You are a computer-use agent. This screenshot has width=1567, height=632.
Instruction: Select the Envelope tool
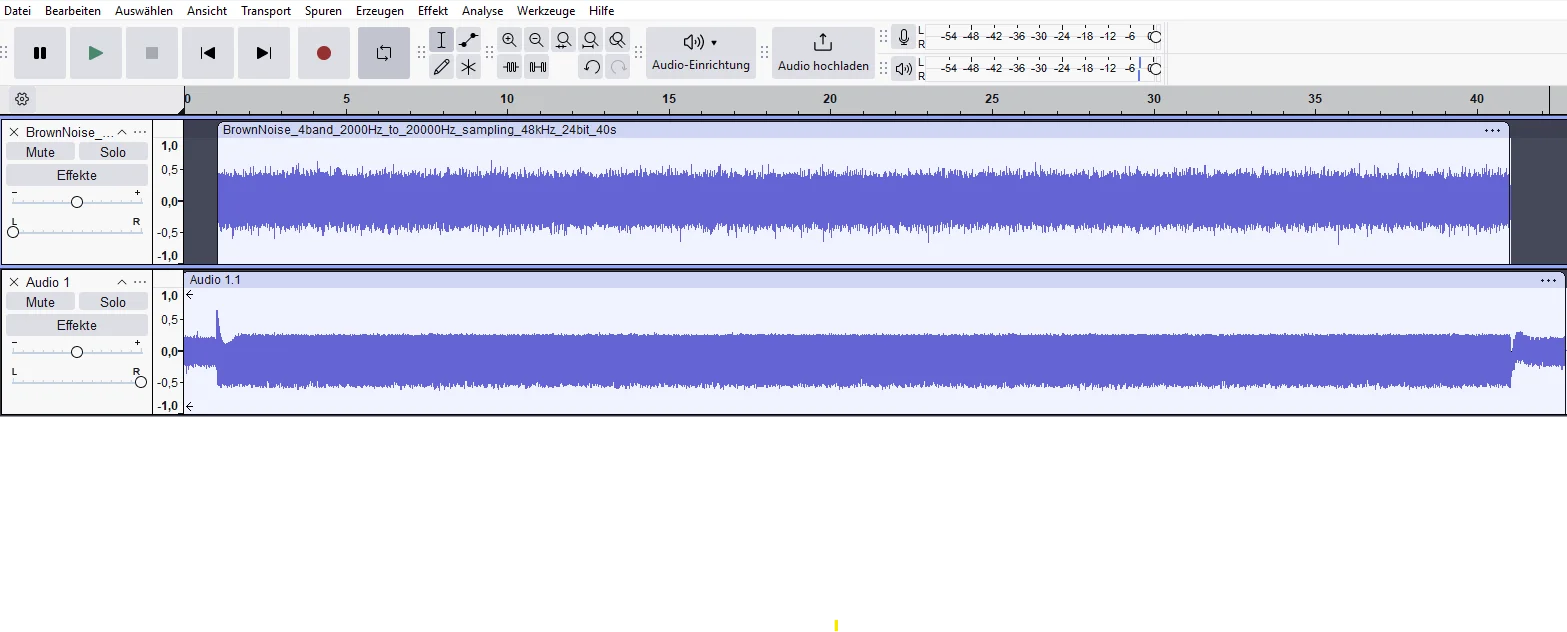(x=468, y=40)
